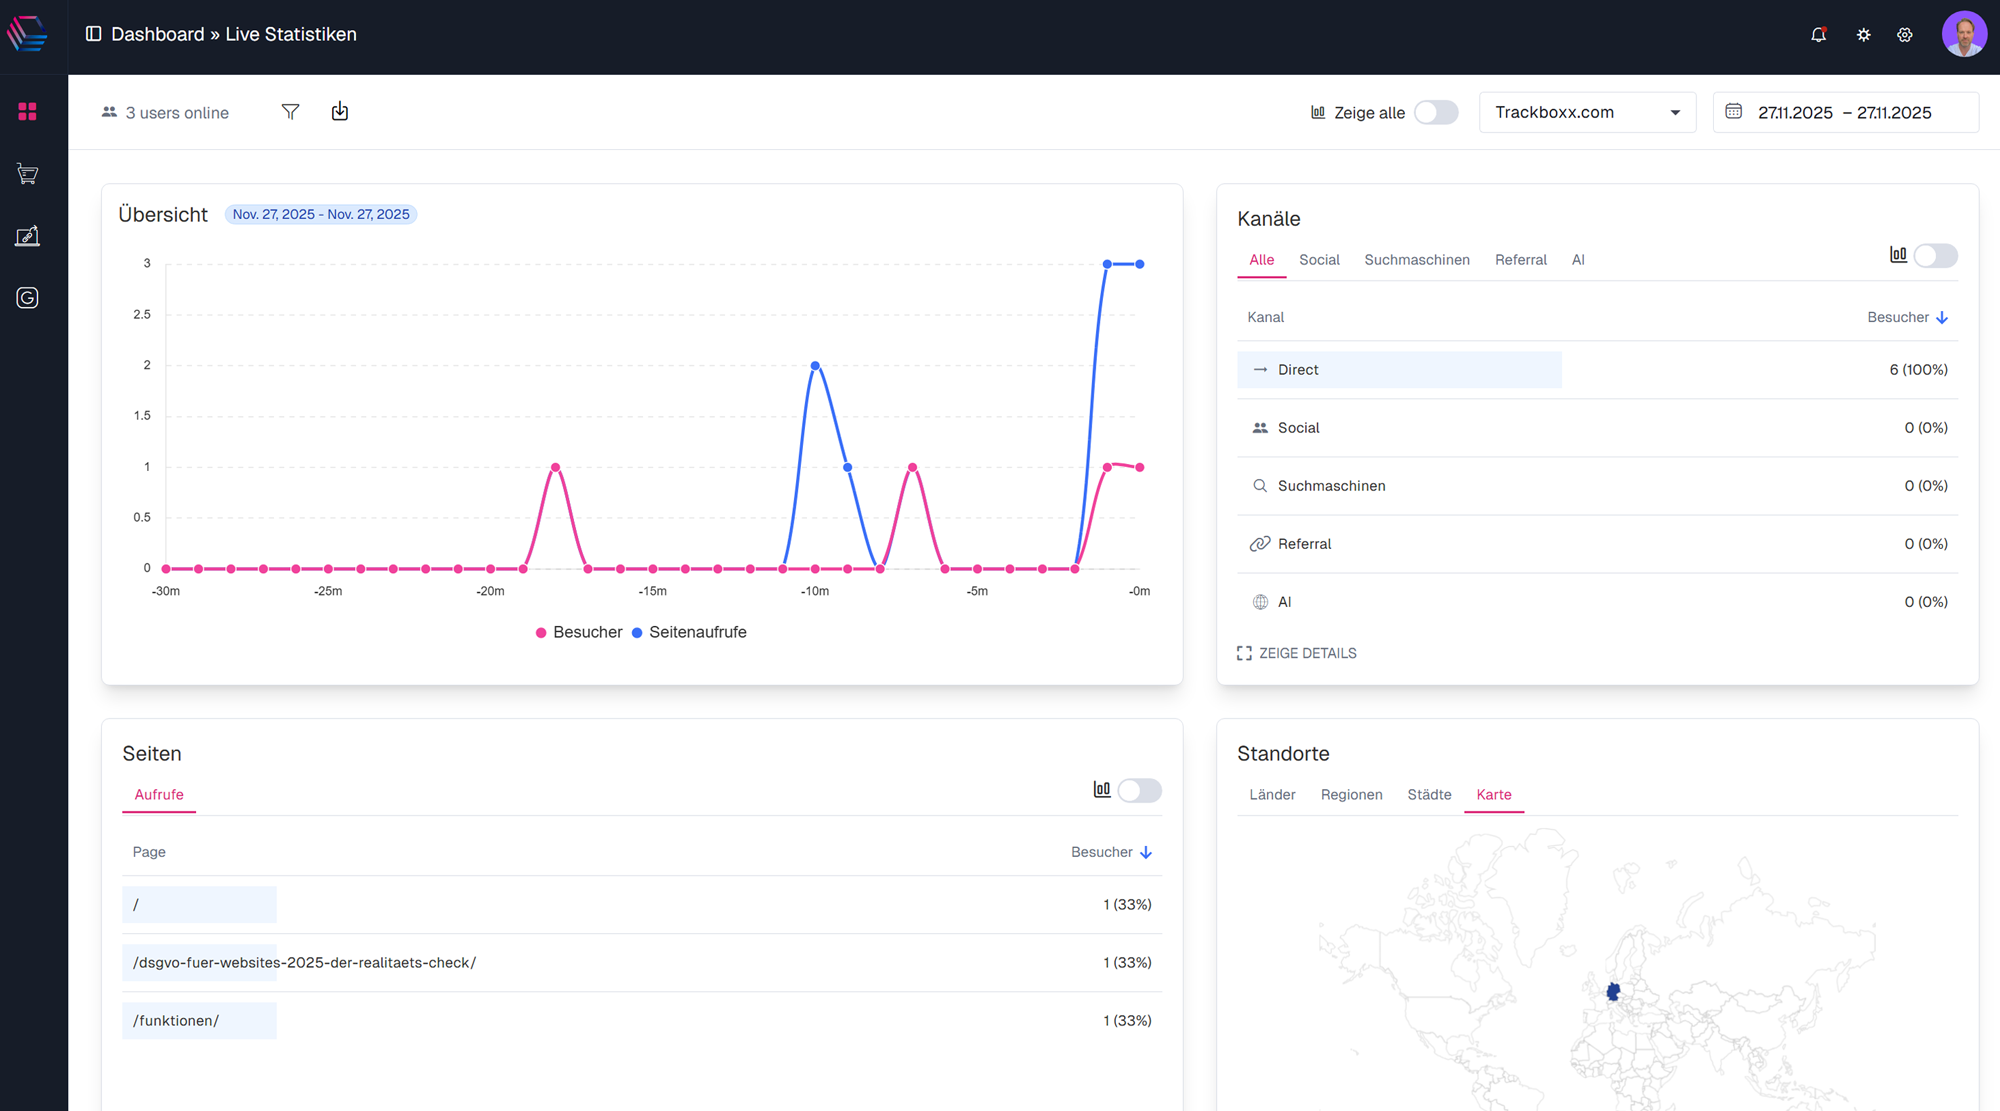Image resolution: width=2000 pixels, height=1111 pixels.
Task: Open settings gear in header
Action: click(x=1905, y=35)
